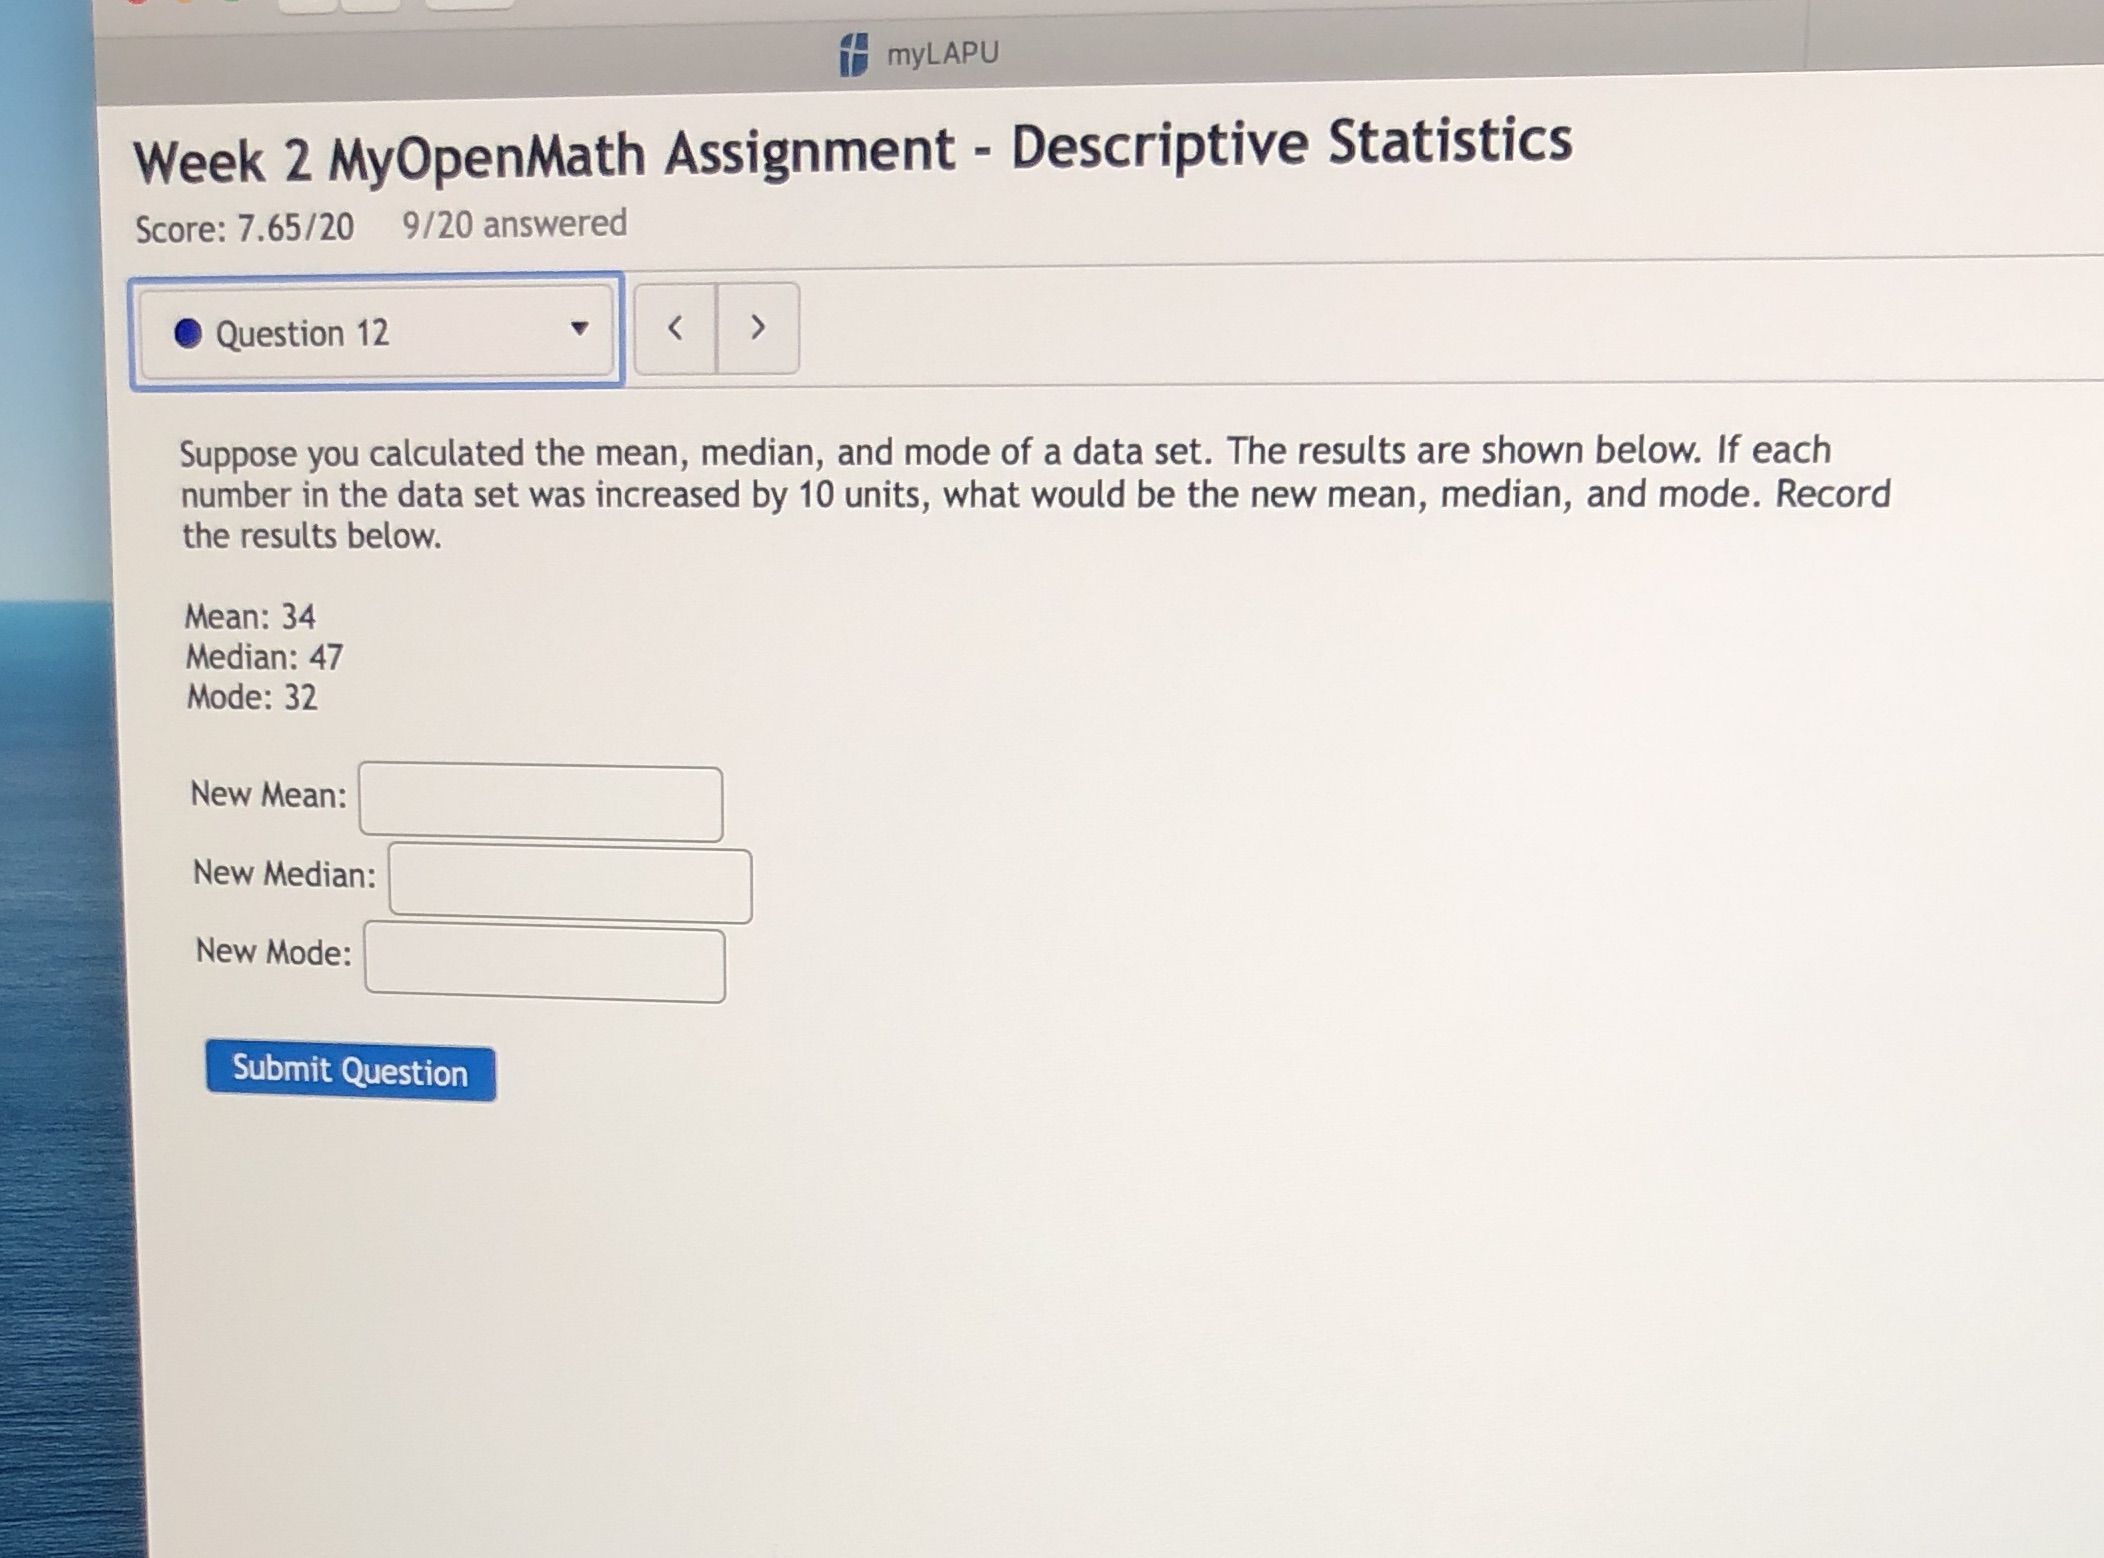2104x1558 pixels.
Task: Click the right chevron to advance a question
Action: coord(757,328)
